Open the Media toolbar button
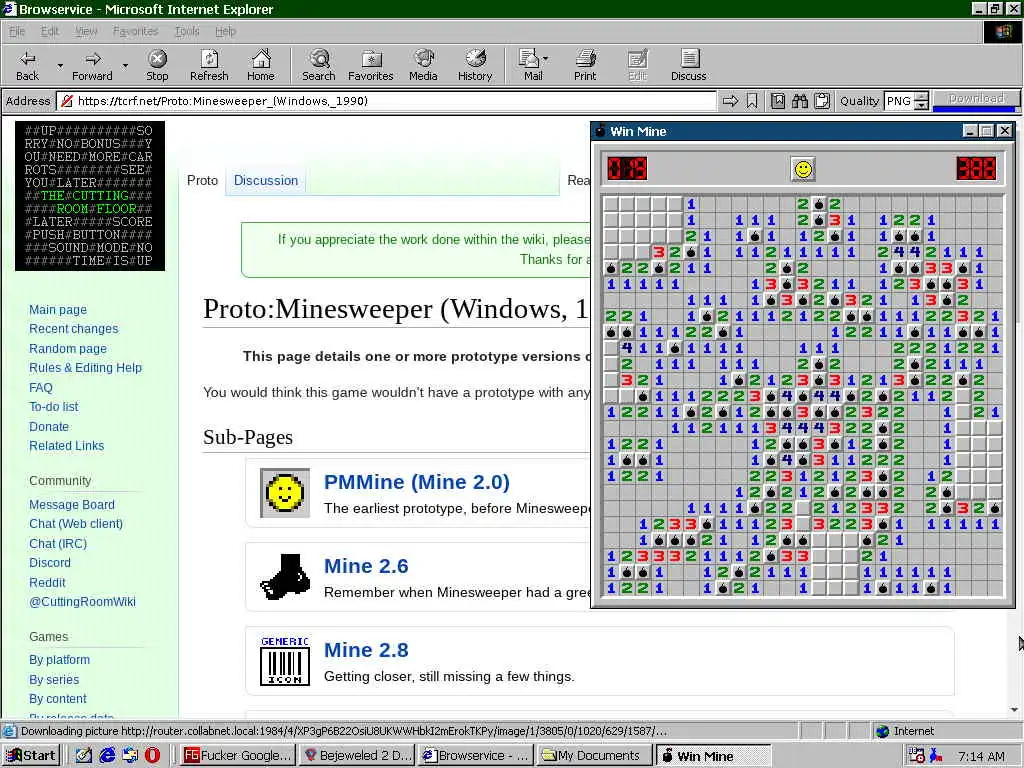Viewport: 1024px width, 768px height. [x=423, y=65]
